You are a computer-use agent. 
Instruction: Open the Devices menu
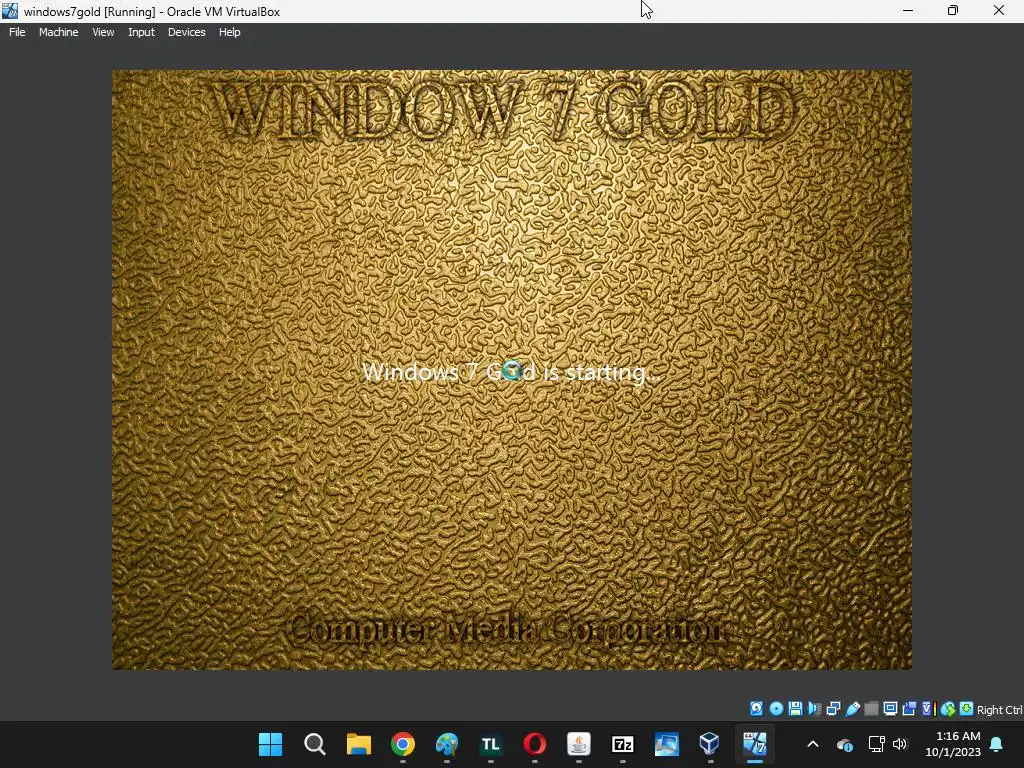click(x=186, y=32)
